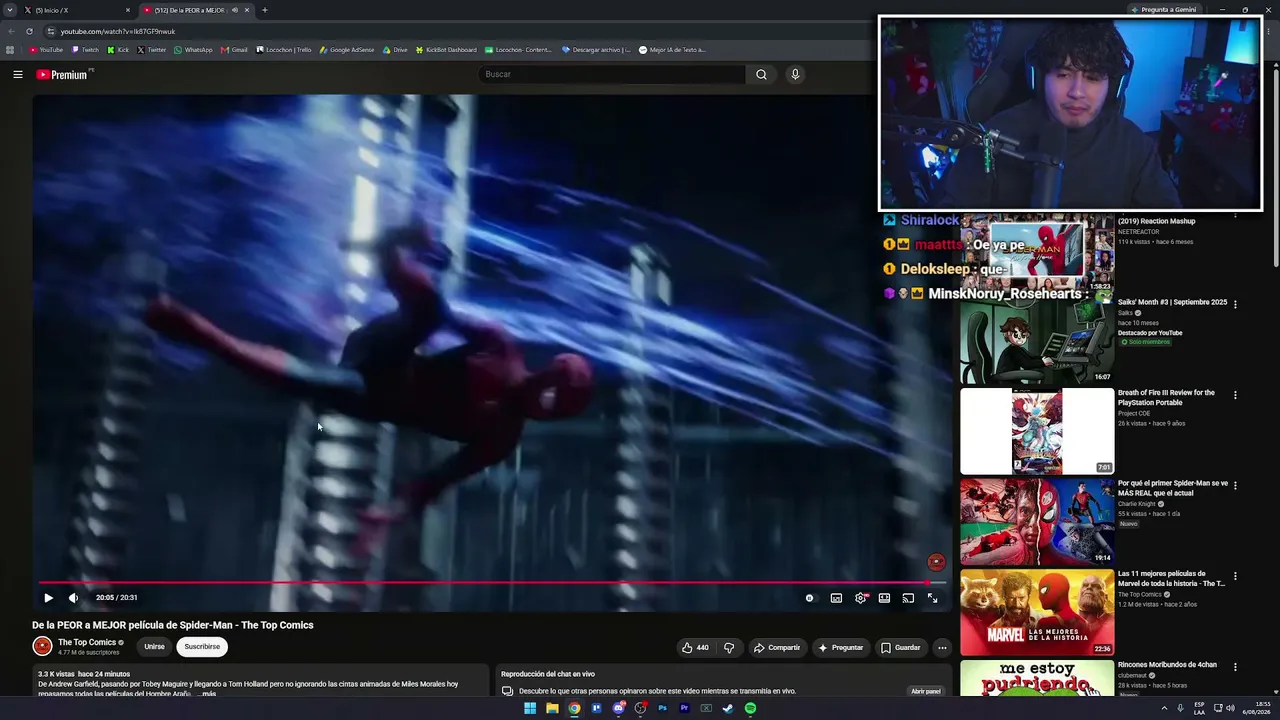Open 'Por qué el primer Spider-Man' video title
Screen dimensions: 1280x720
tap(1173, 488)
